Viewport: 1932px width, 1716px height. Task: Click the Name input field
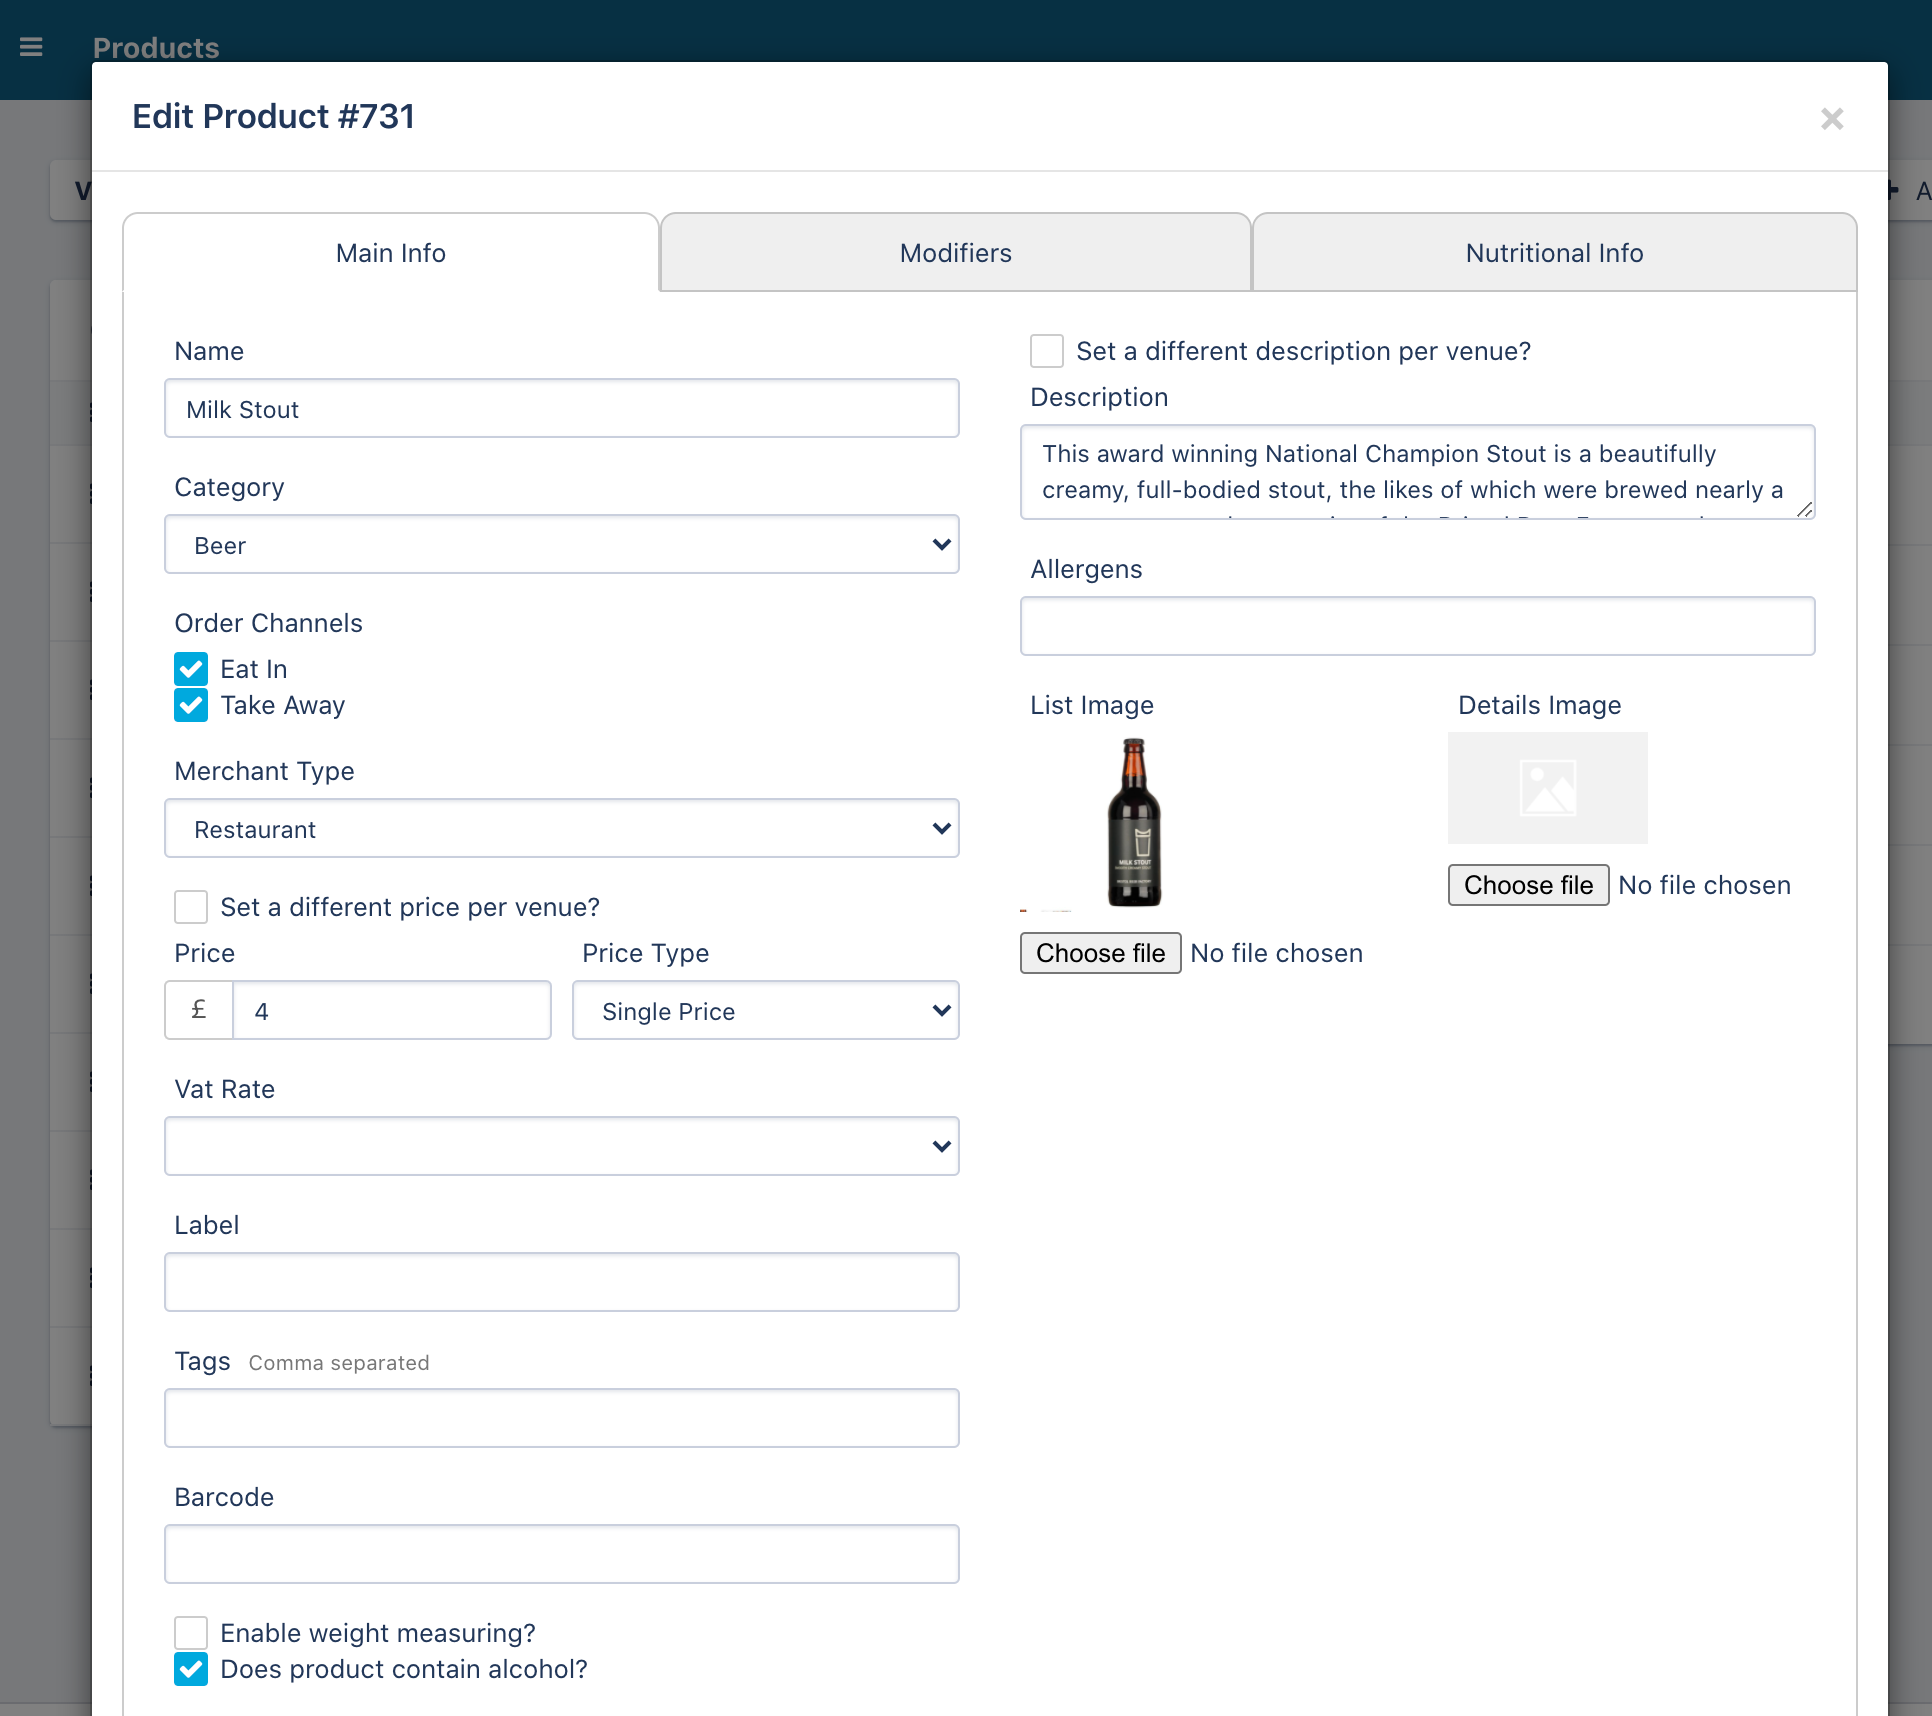tap(562, 409)
